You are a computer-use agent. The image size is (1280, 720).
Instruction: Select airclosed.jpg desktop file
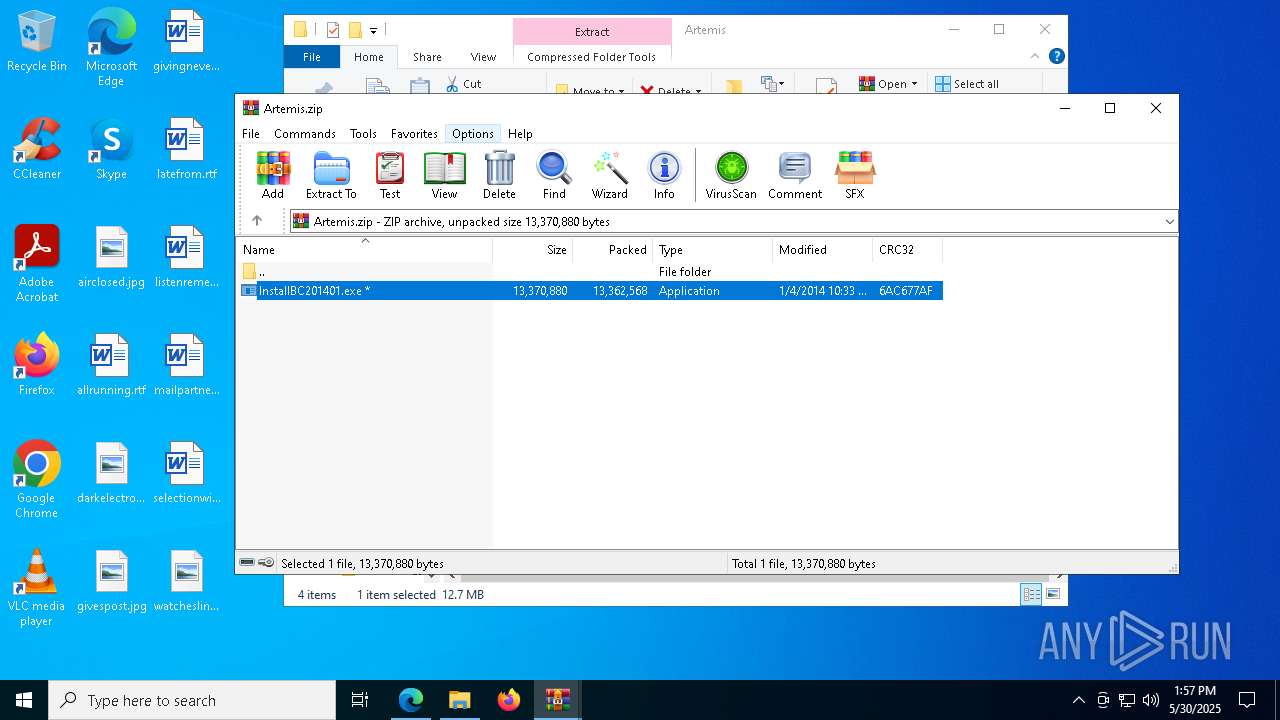111,258
